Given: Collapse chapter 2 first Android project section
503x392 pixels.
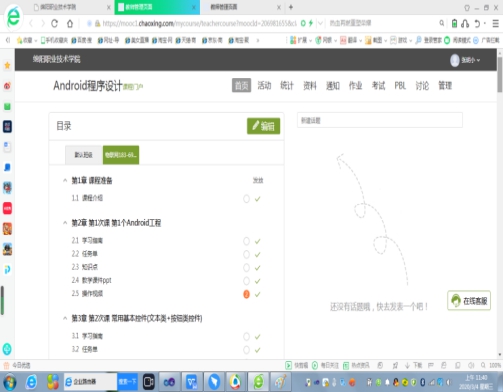Looking at the screenshot, I should click(x=65, y=223).
